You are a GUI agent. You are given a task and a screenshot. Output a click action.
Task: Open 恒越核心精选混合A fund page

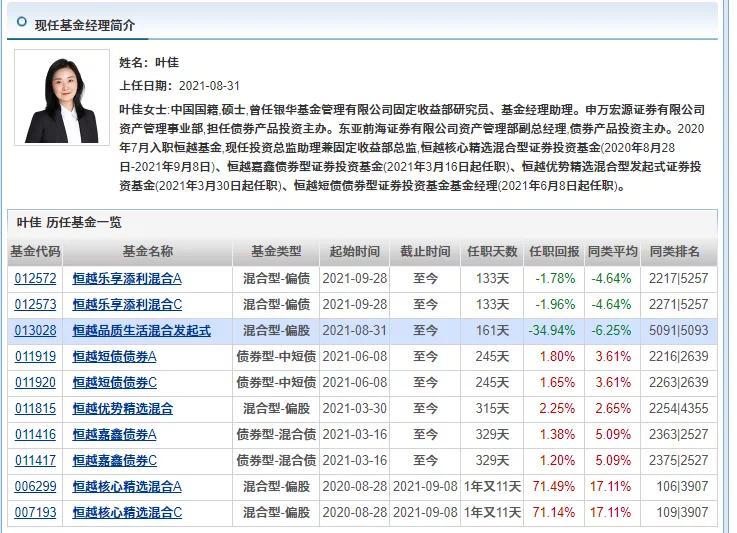point(127,486)
